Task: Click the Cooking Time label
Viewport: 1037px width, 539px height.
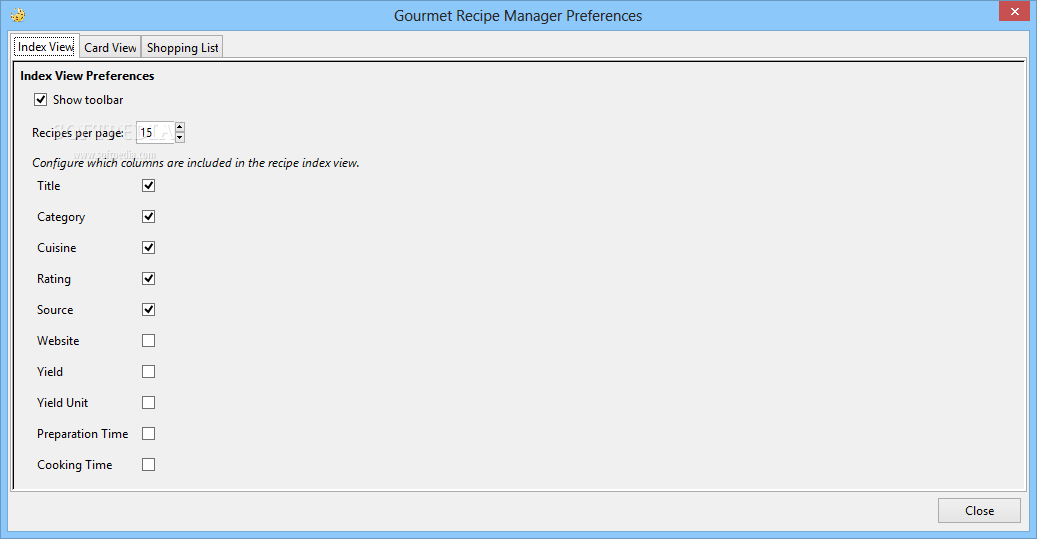Action: (75, 465)
